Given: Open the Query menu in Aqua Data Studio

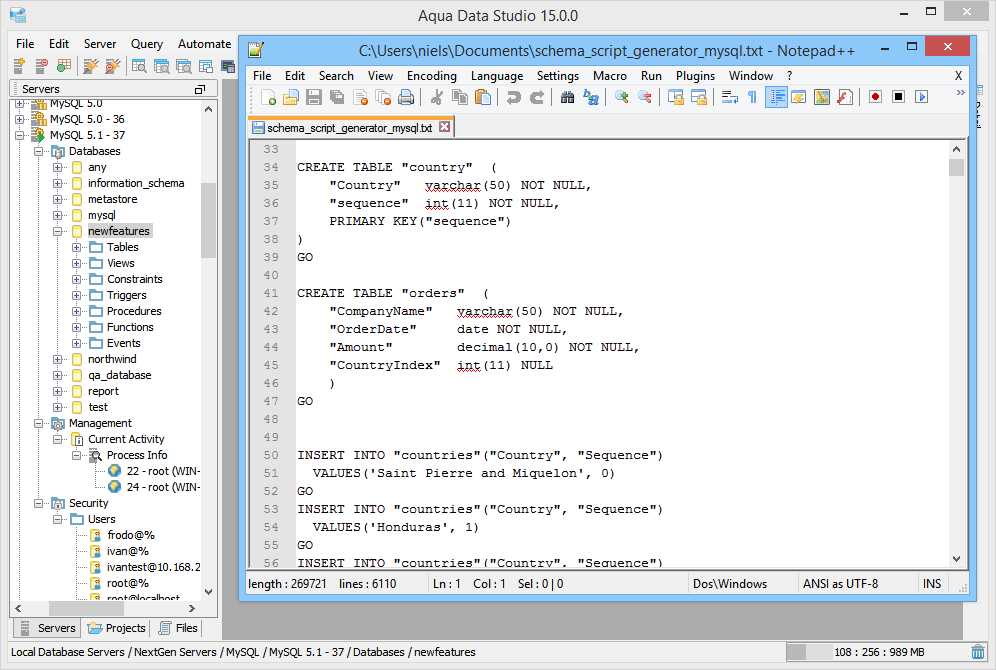Looking at the screenshot, I should pos(147,44).
